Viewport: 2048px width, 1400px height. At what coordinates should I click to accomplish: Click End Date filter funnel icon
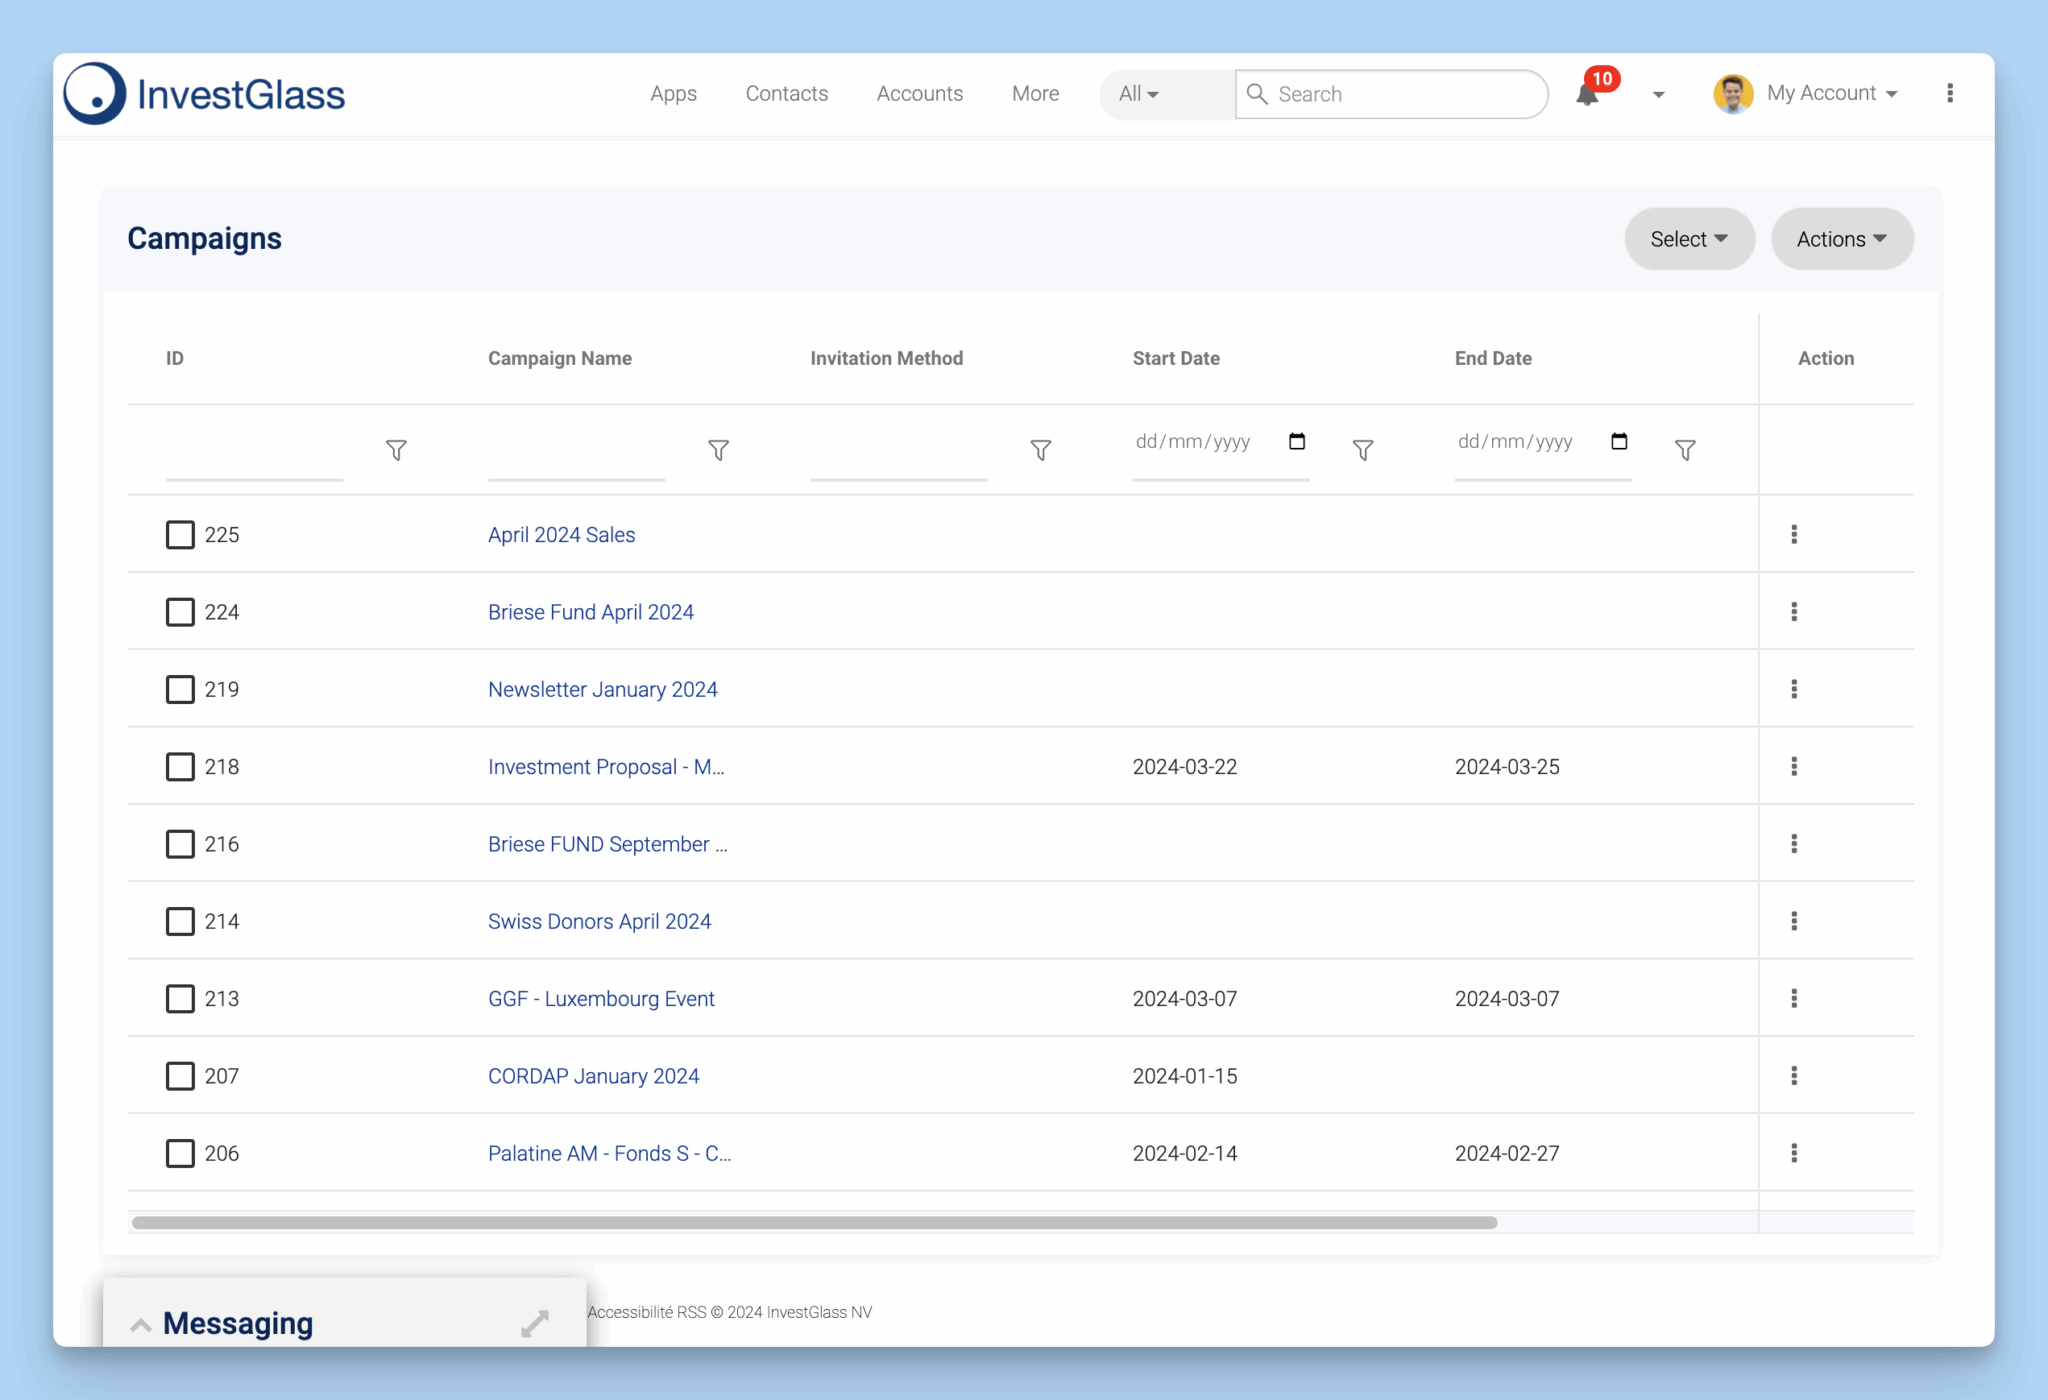click(1685, 450)
